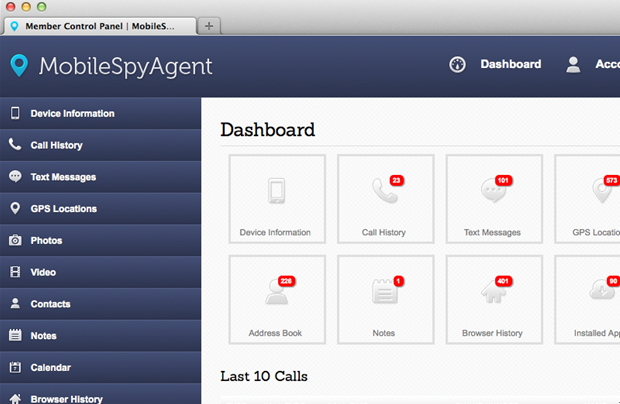Click the Text Messages bubble icon in sidebar

(15, 176)
